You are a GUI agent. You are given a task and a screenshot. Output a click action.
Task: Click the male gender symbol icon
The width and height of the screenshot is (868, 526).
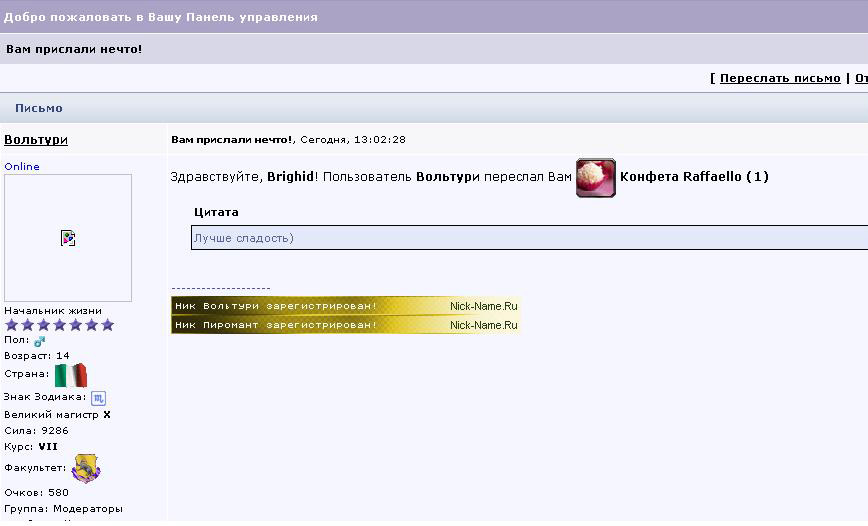39,341
